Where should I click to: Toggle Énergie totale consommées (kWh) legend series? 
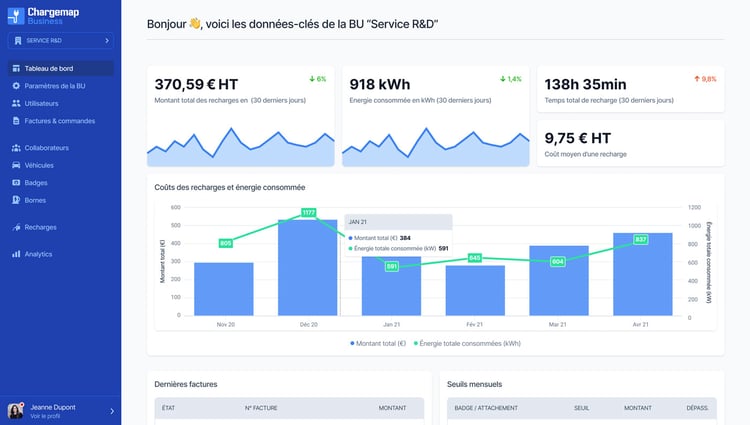pyautogui.click(x=468, y=343)
